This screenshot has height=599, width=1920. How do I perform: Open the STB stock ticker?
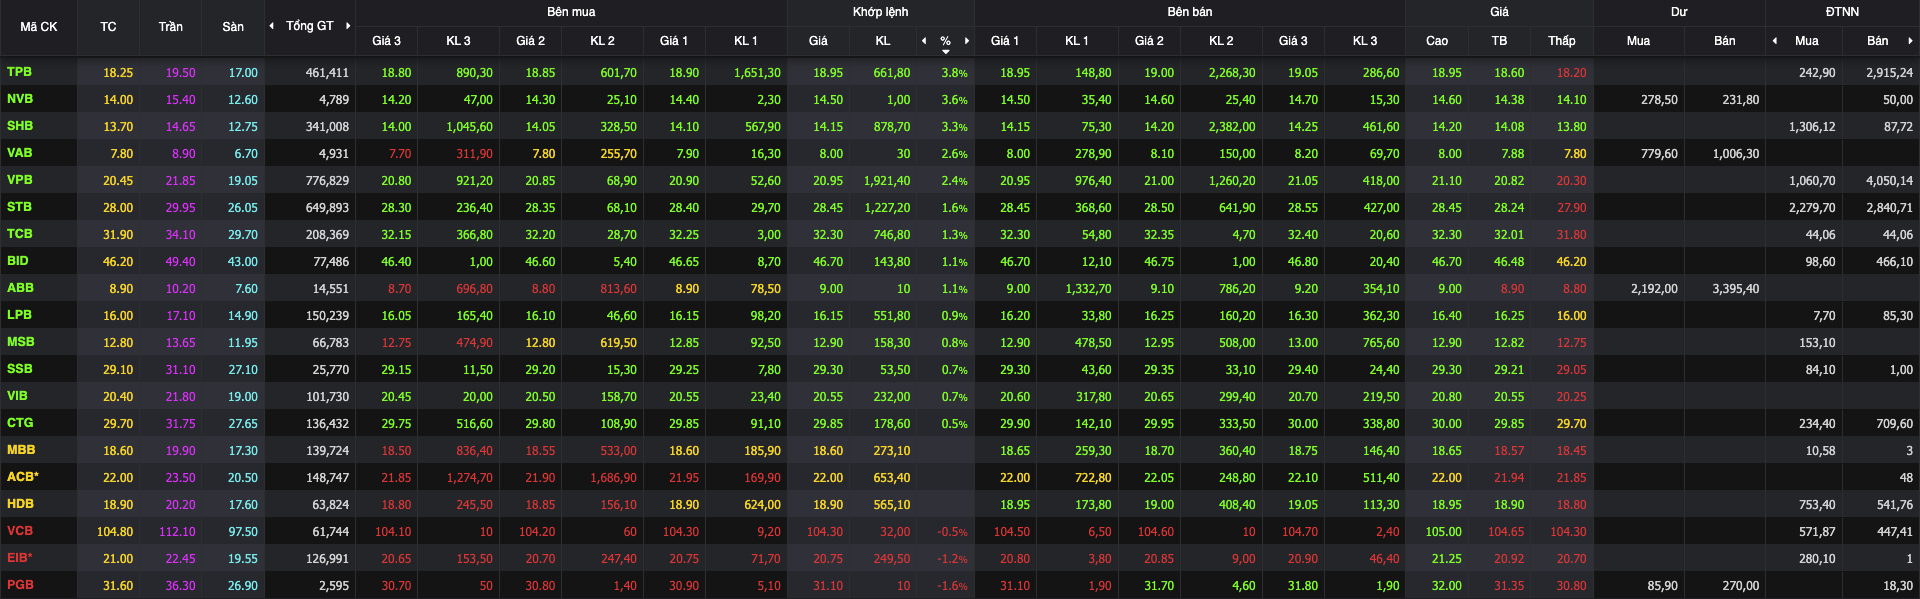pyautogui.click(x=19, y=207)
